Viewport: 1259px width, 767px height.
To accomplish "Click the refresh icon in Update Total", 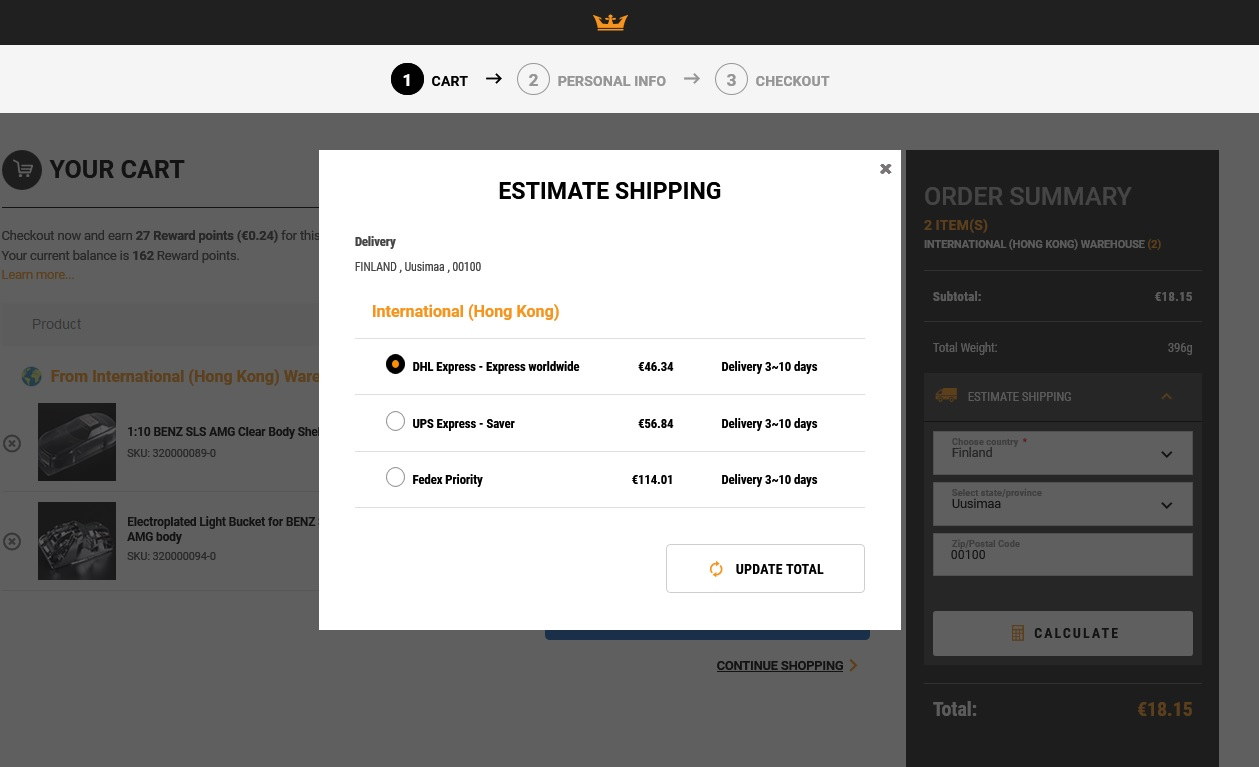I will click(716, 569).
